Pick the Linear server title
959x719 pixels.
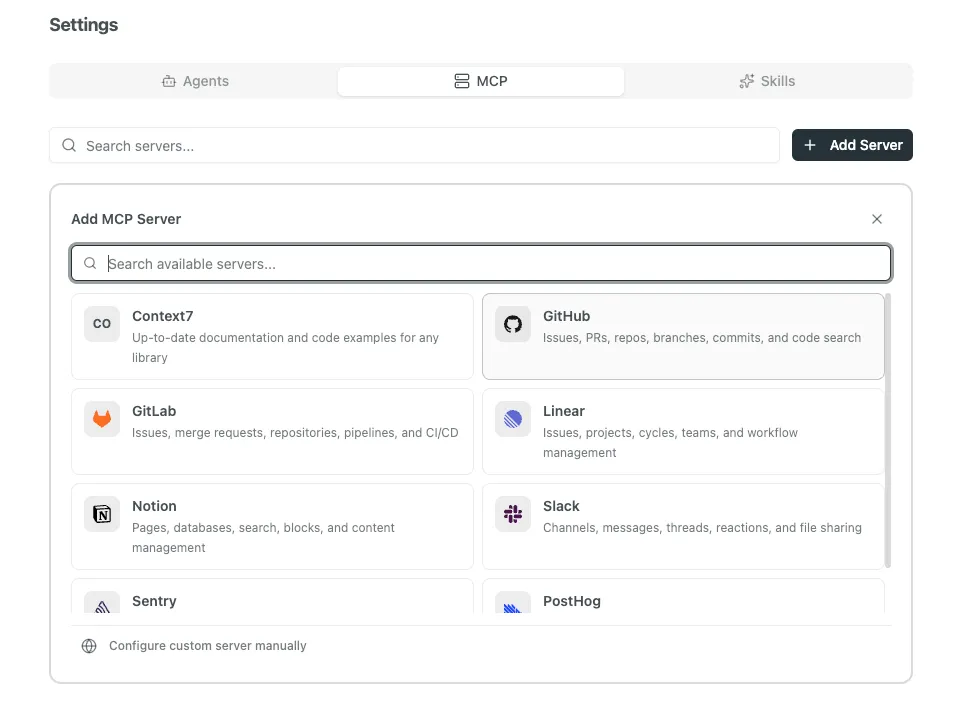564,411
